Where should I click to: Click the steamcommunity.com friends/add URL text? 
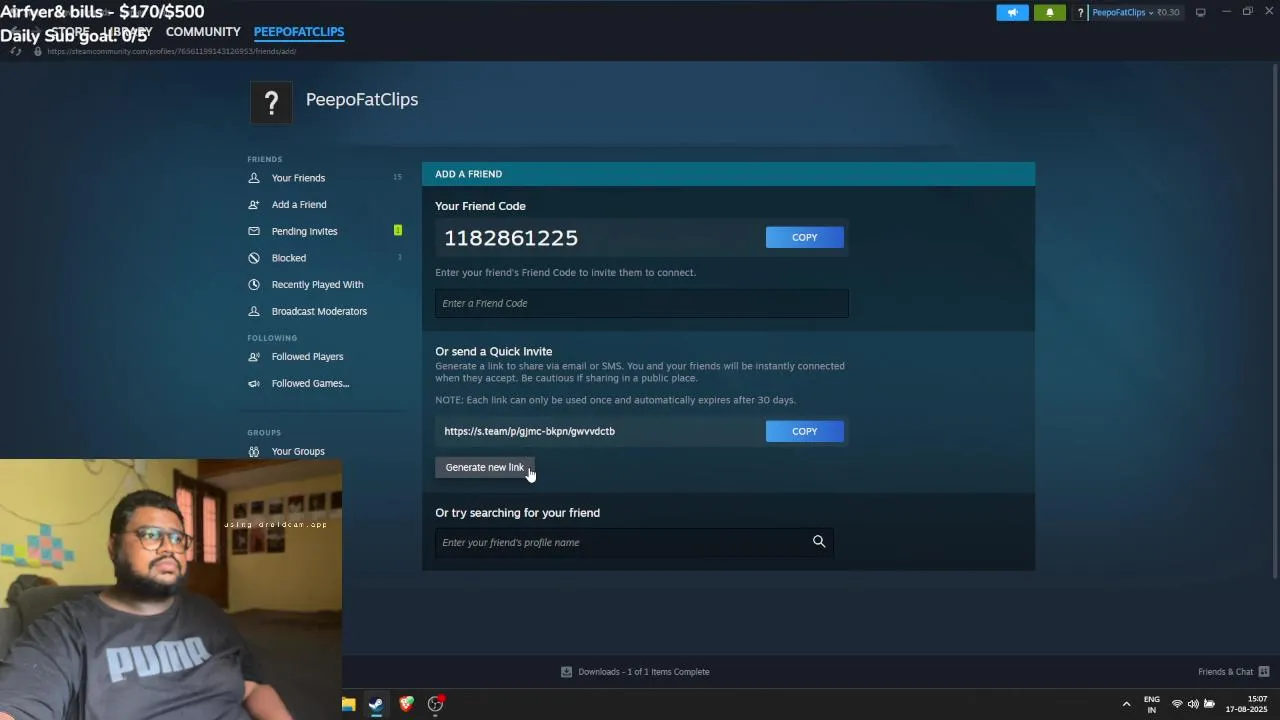[x=171, y=51]
